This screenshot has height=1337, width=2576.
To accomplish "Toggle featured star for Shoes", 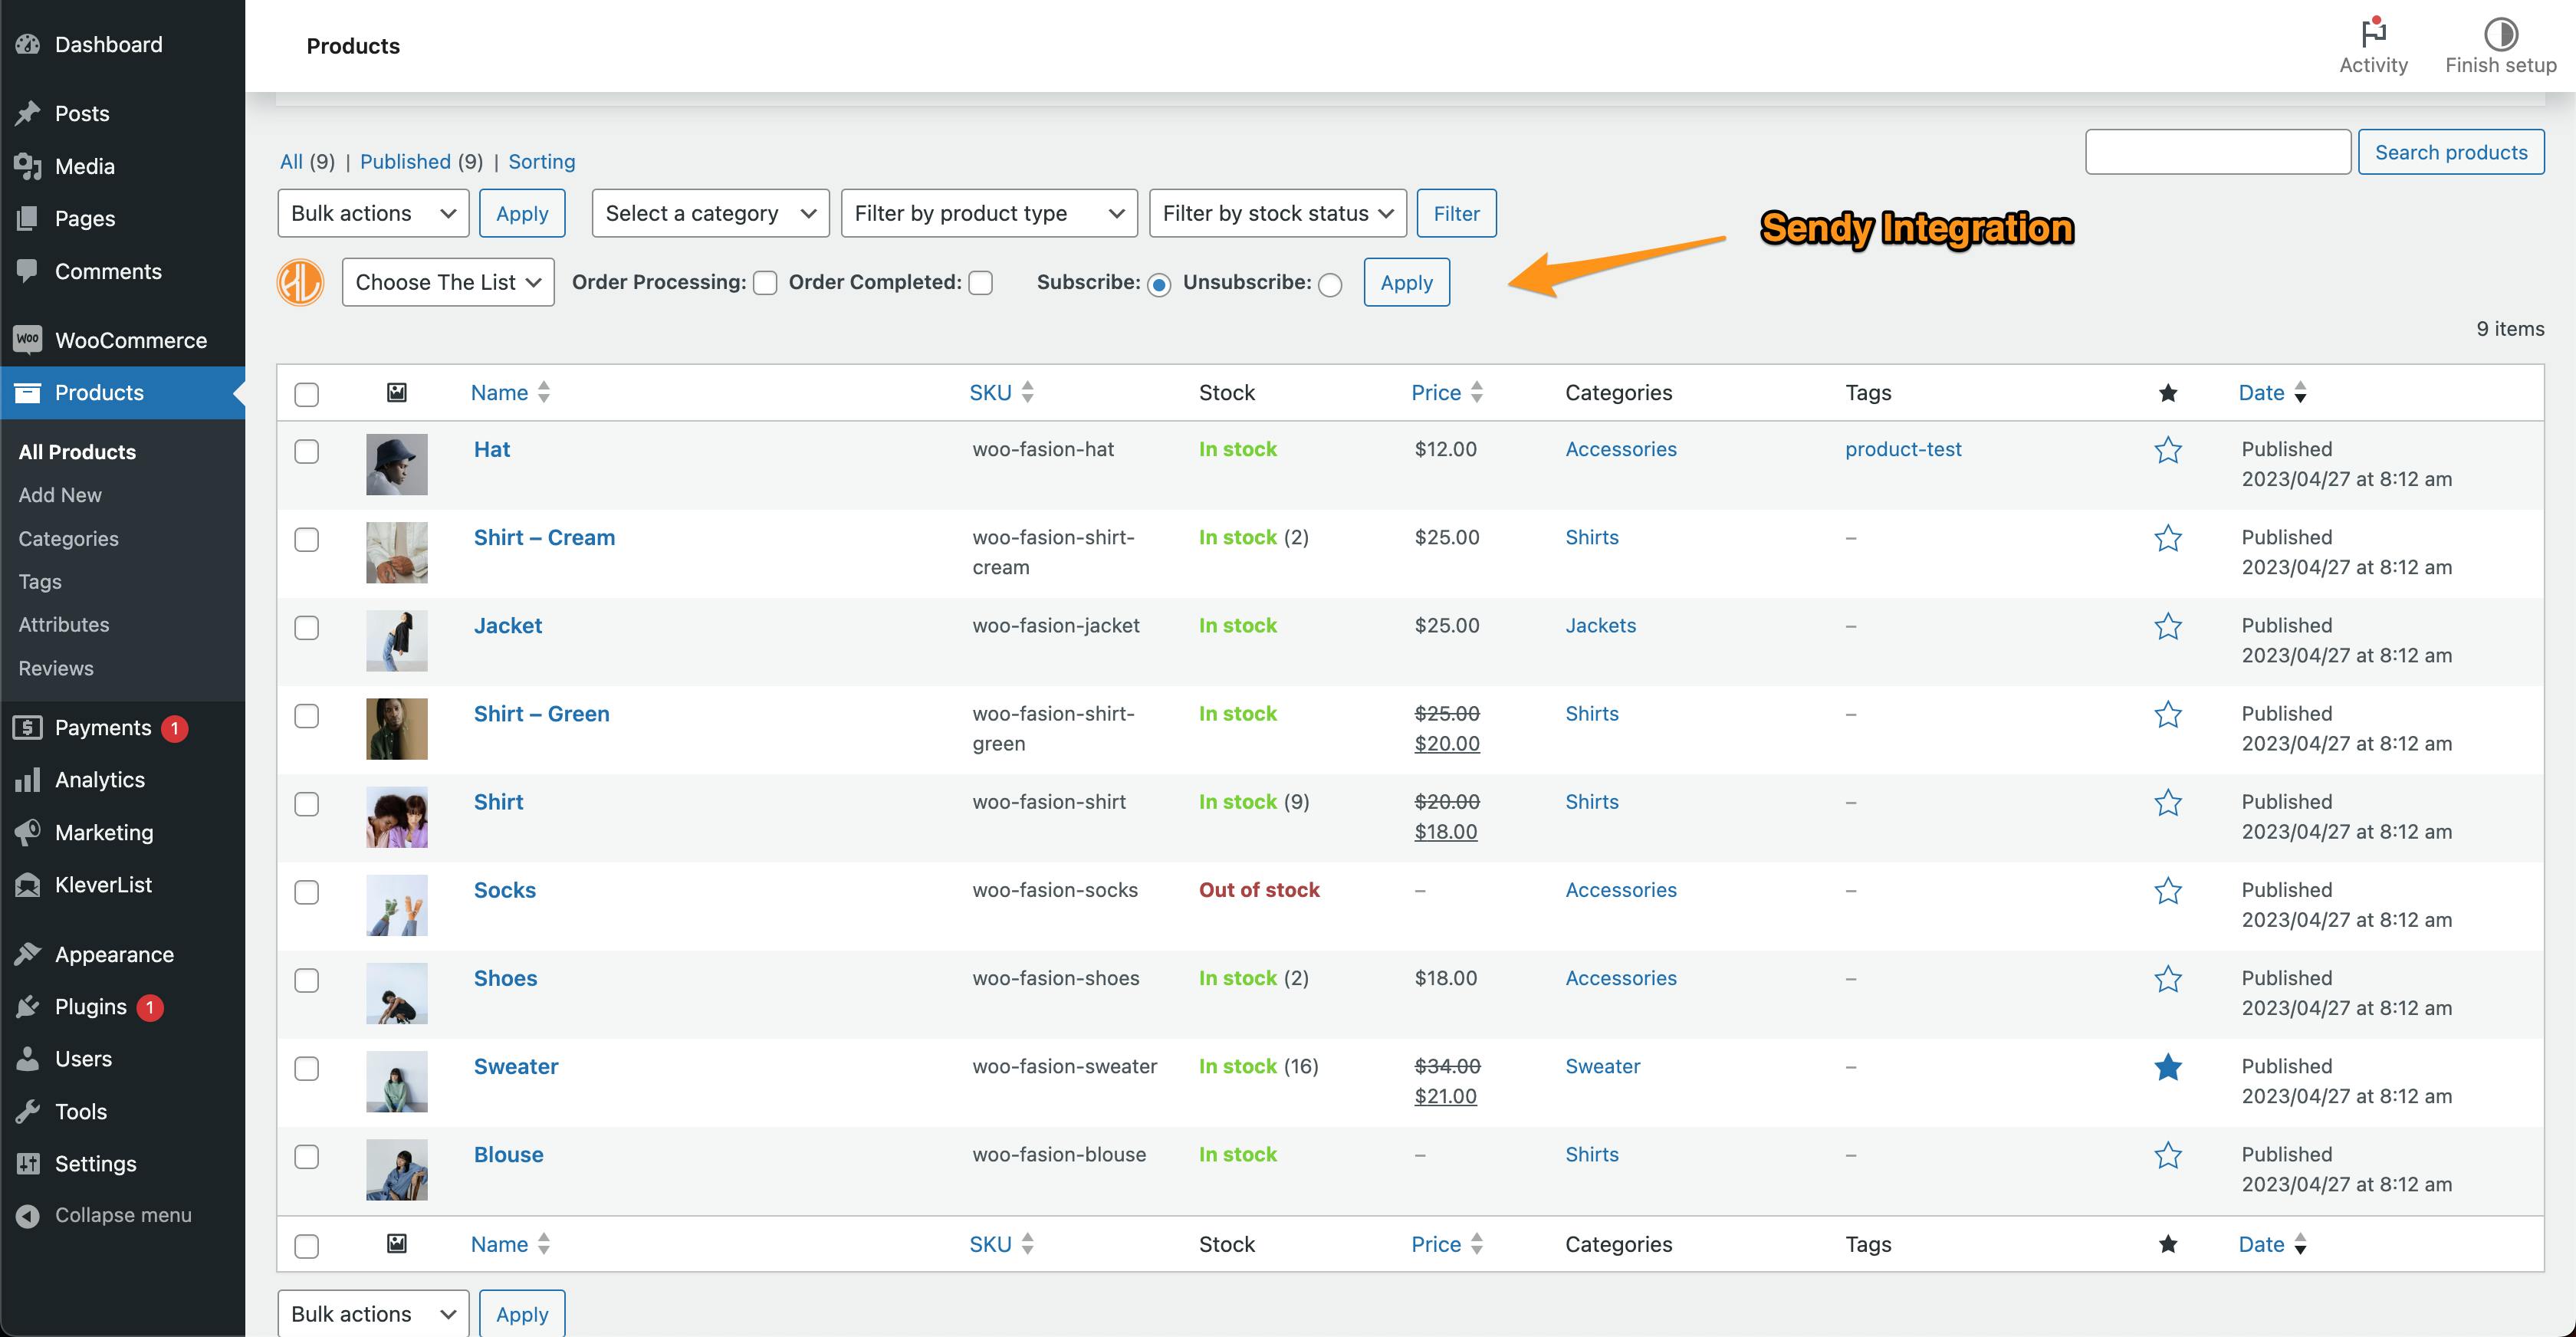I will click(2167, 978).
